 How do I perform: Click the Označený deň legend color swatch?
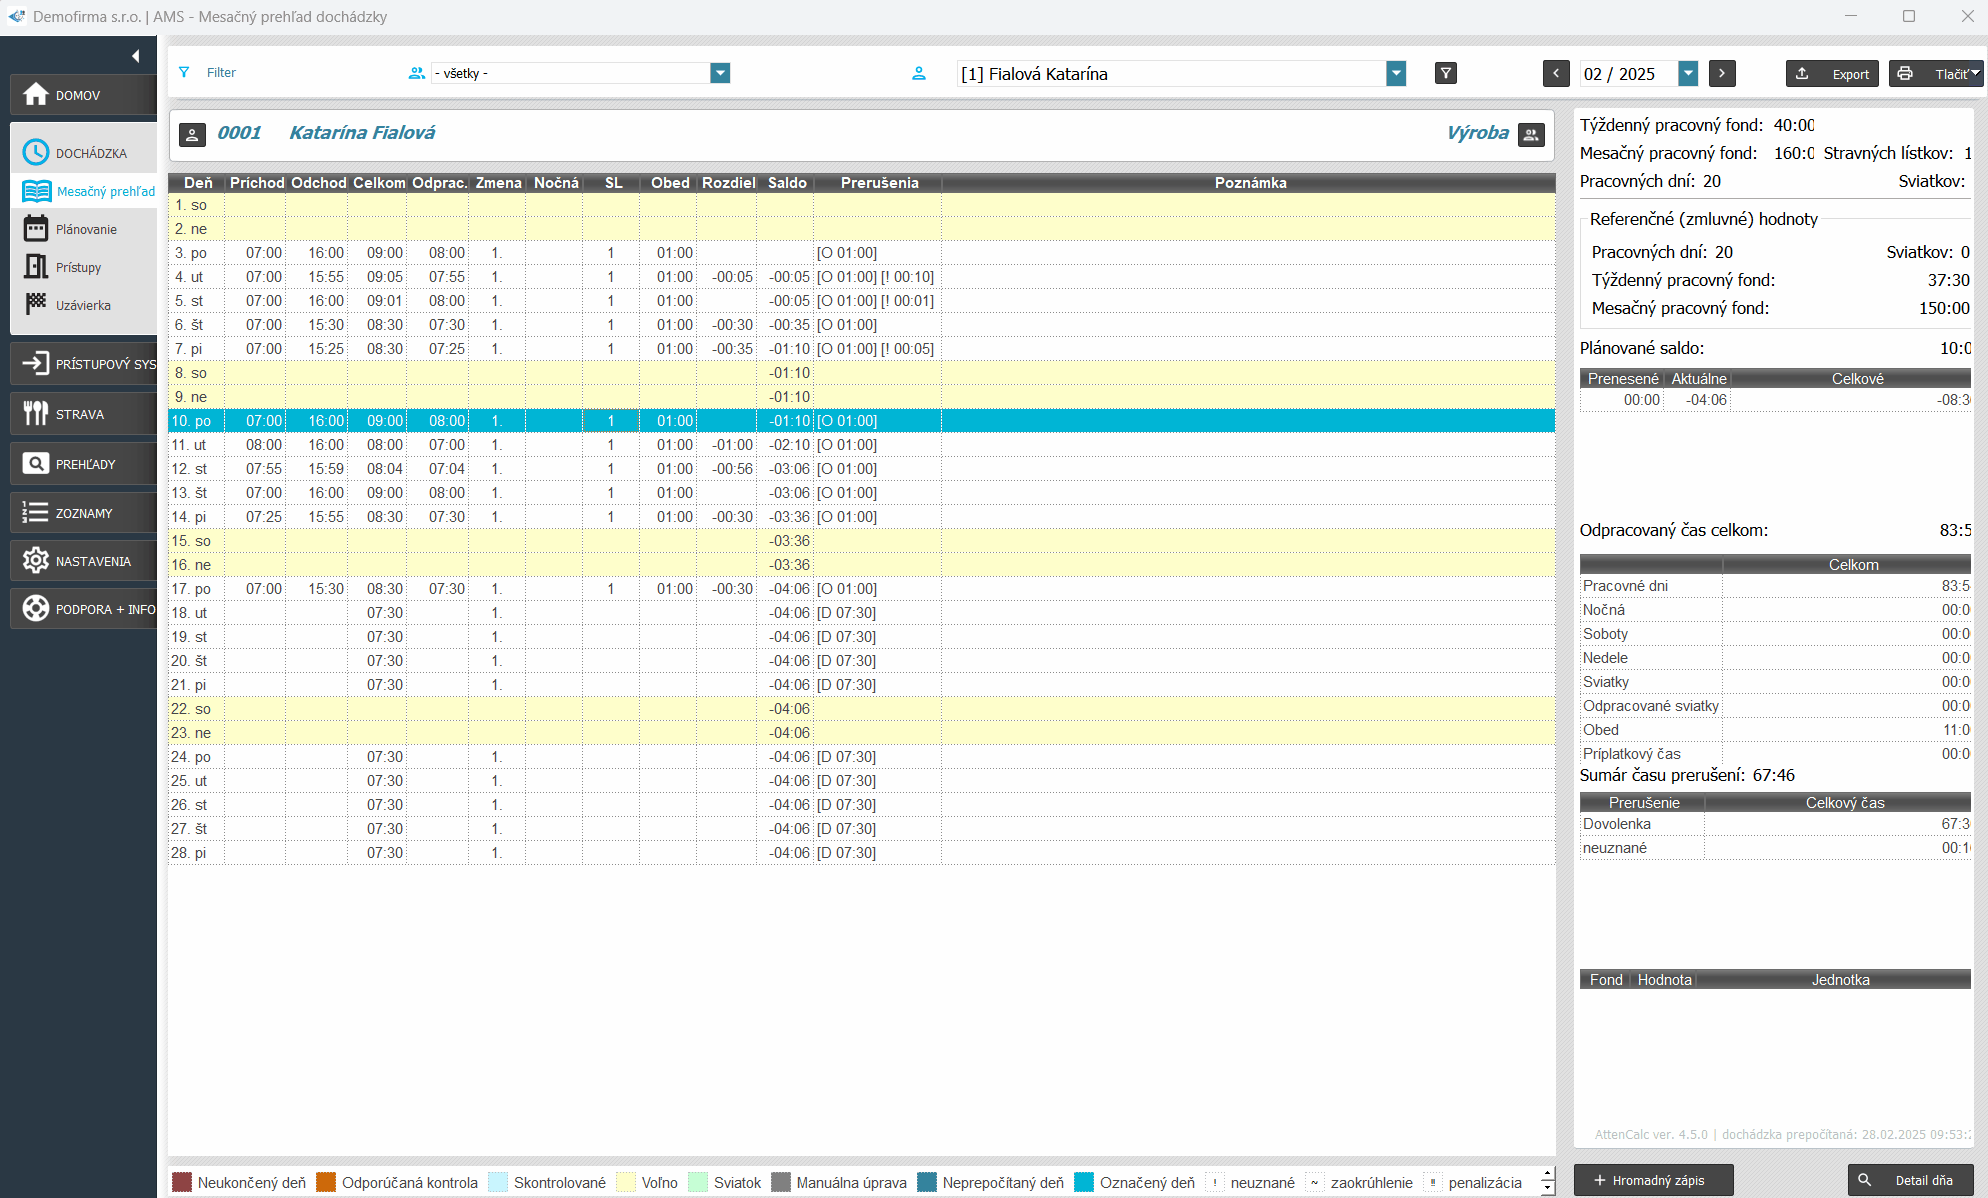click(1083, 1182)
